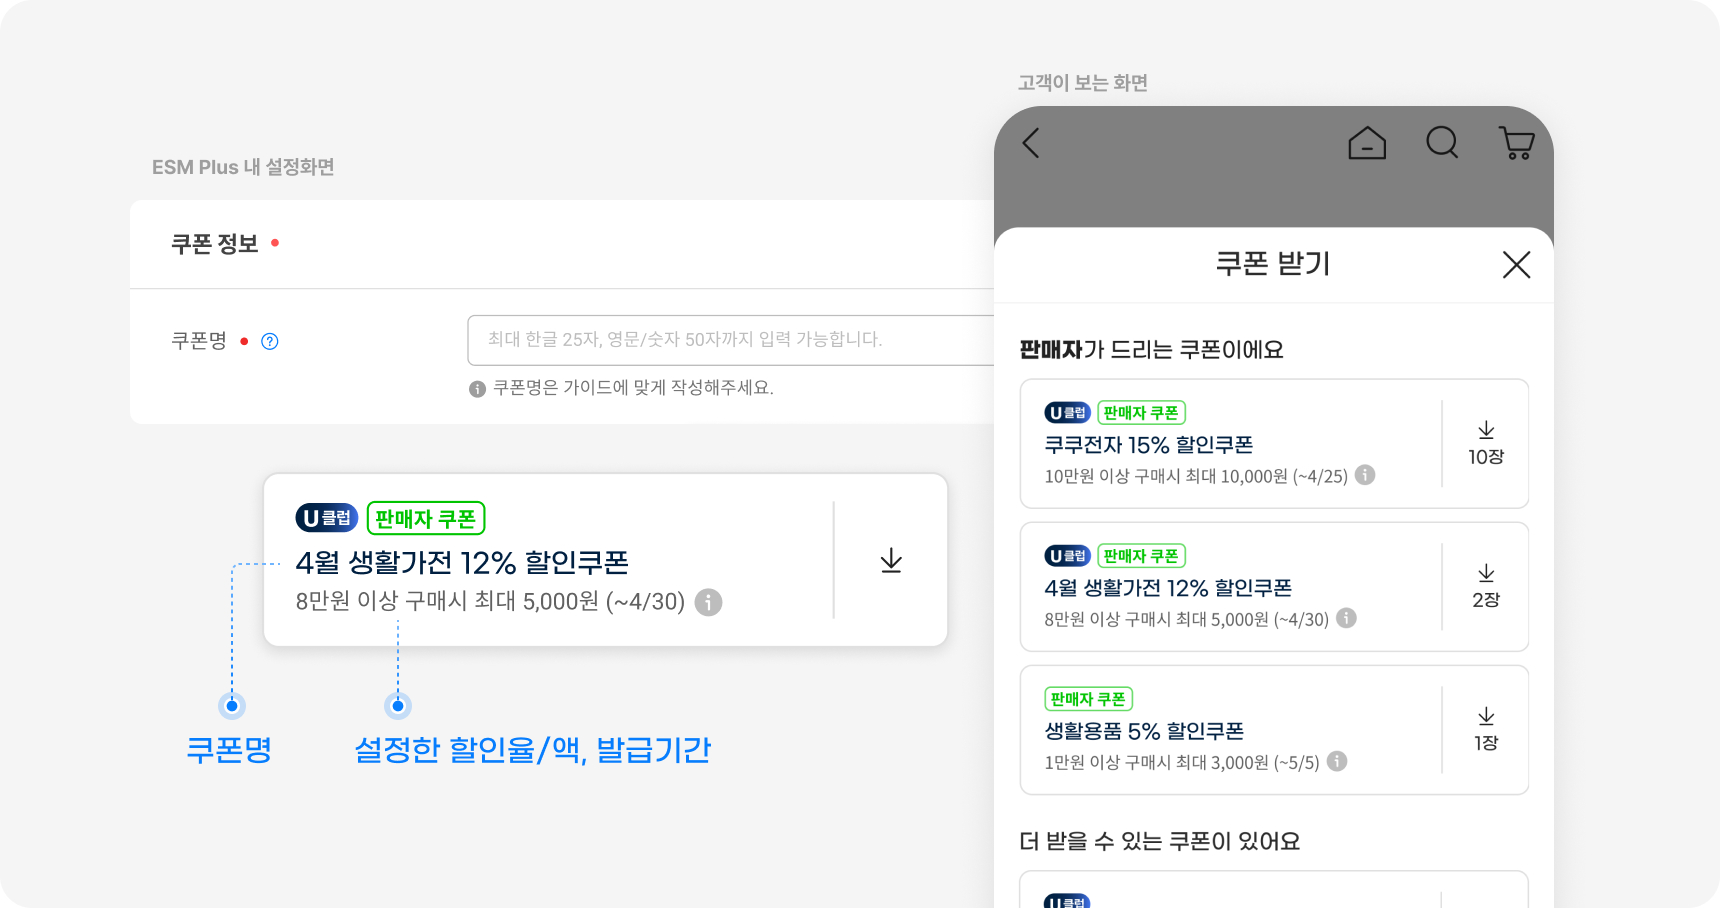Show info for the 쿠쿠전자 coupon conditions
Viewport: 1720px width, 908px height.
pos(1365,475)
